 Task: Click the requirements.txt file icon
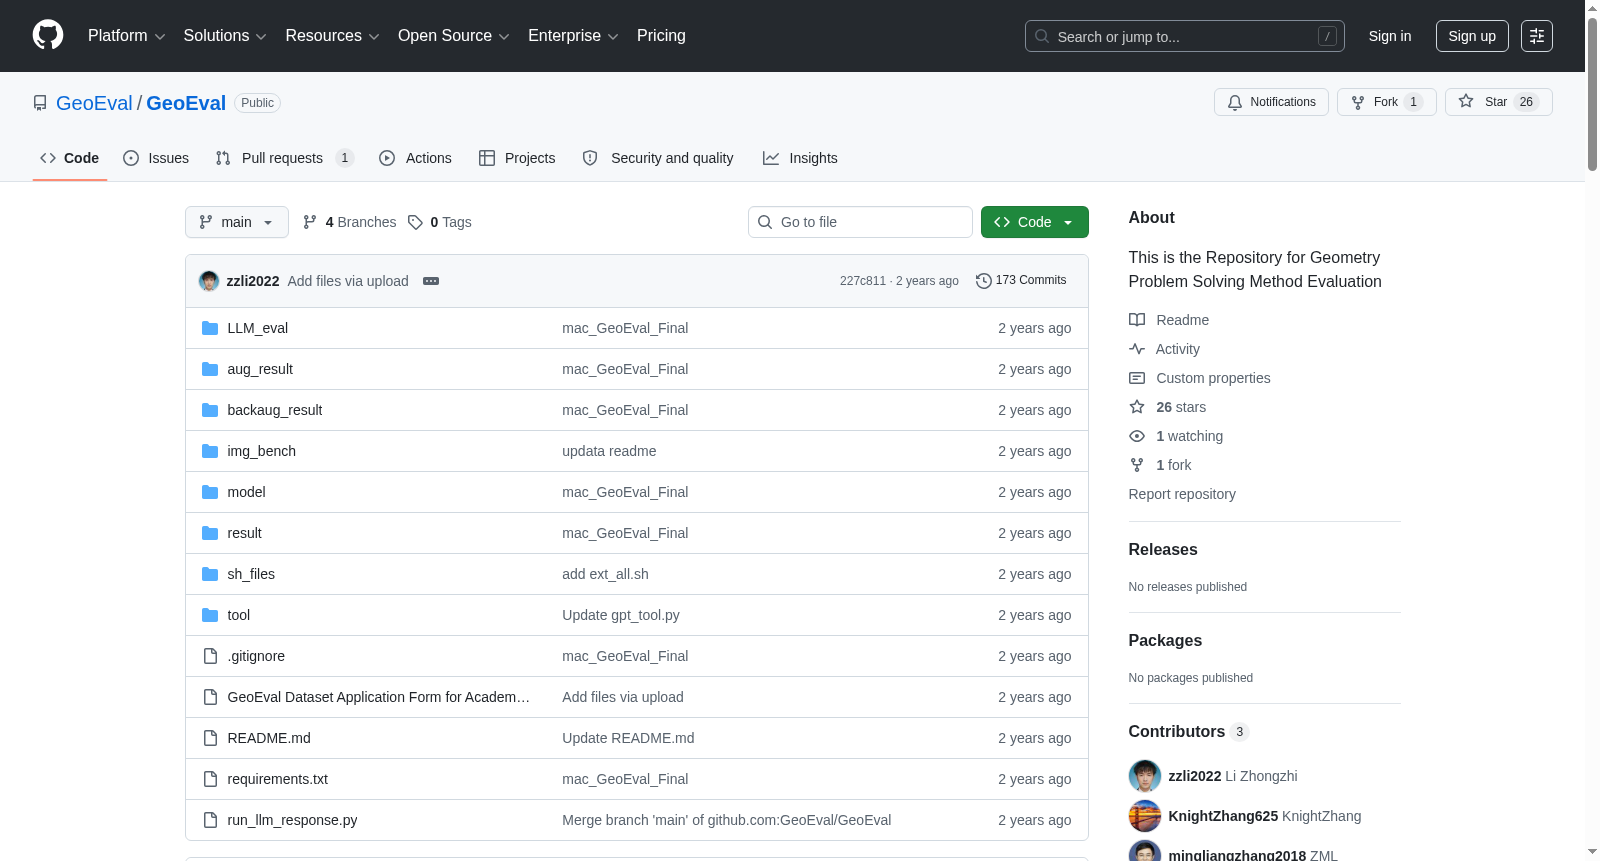[210, 779]
